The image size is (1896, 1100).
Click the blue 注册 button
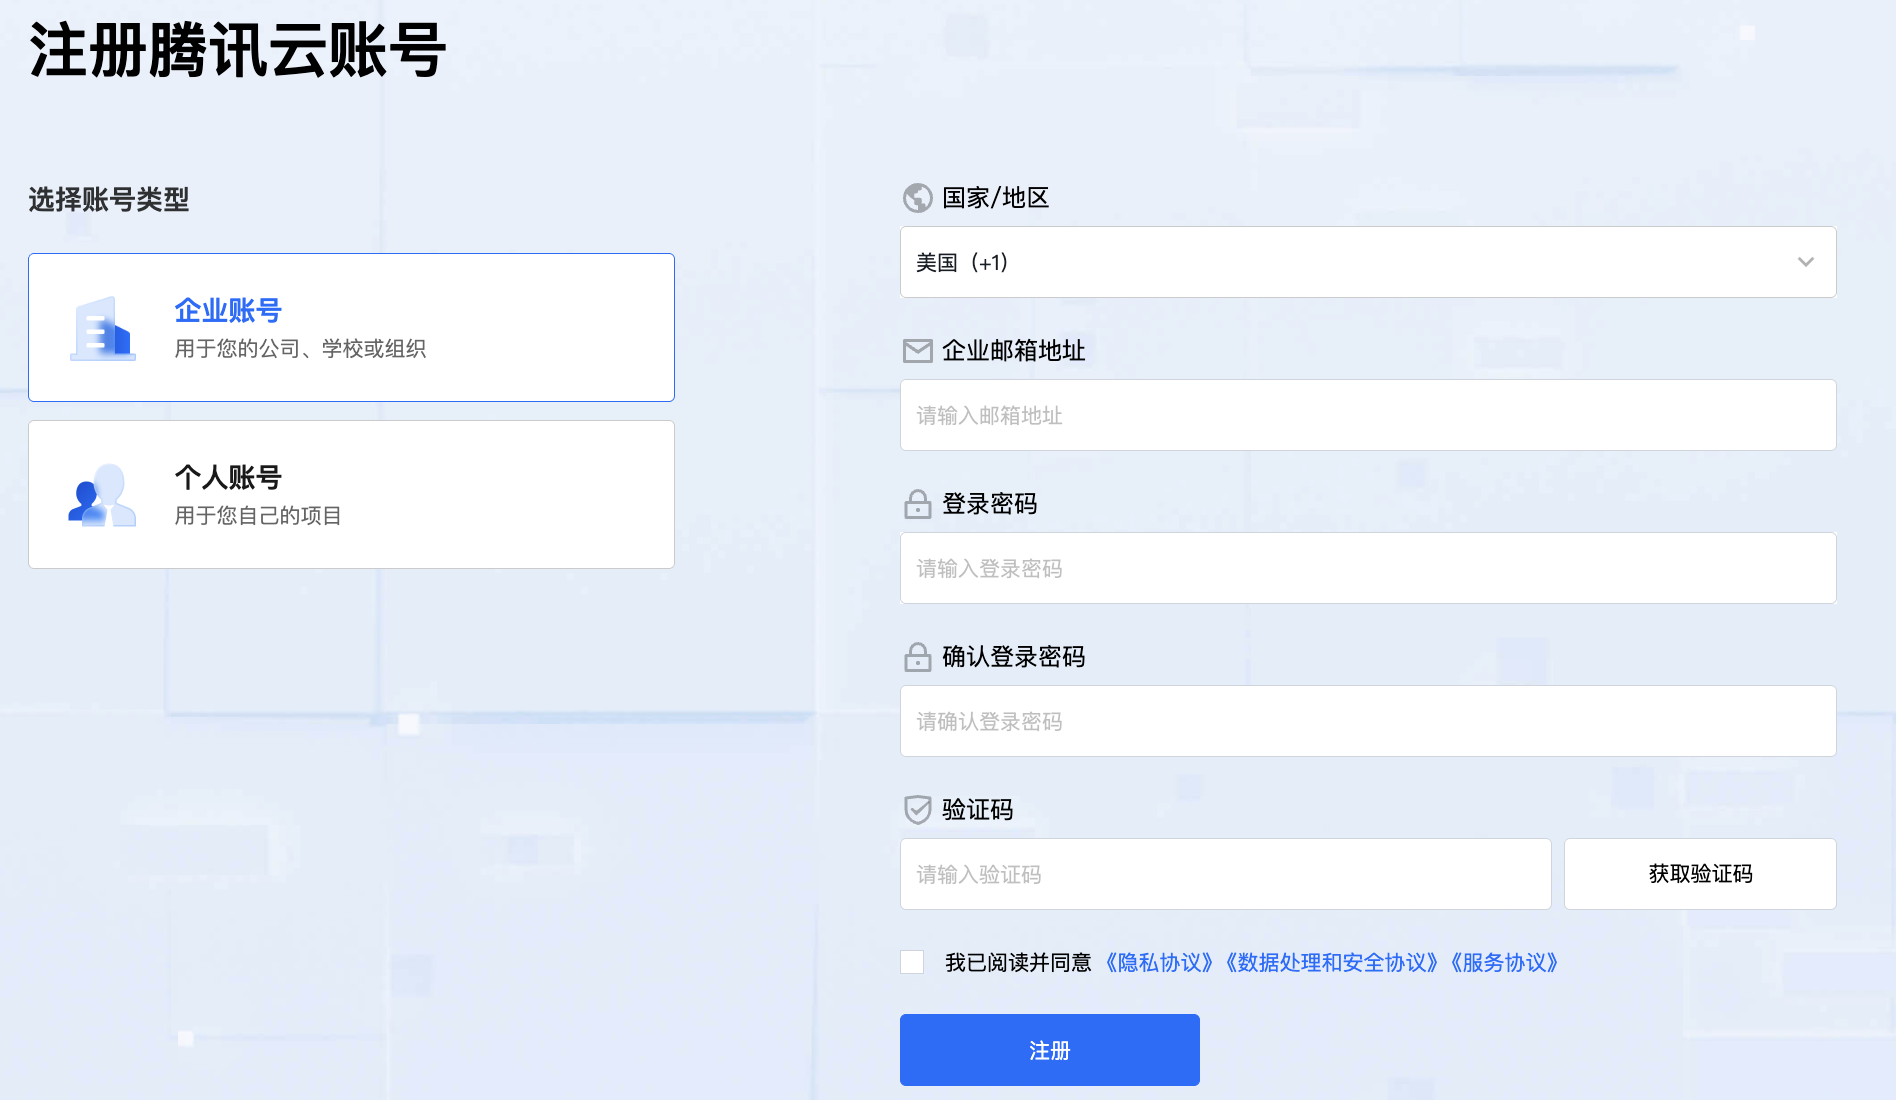[x=1050, y=1050]
